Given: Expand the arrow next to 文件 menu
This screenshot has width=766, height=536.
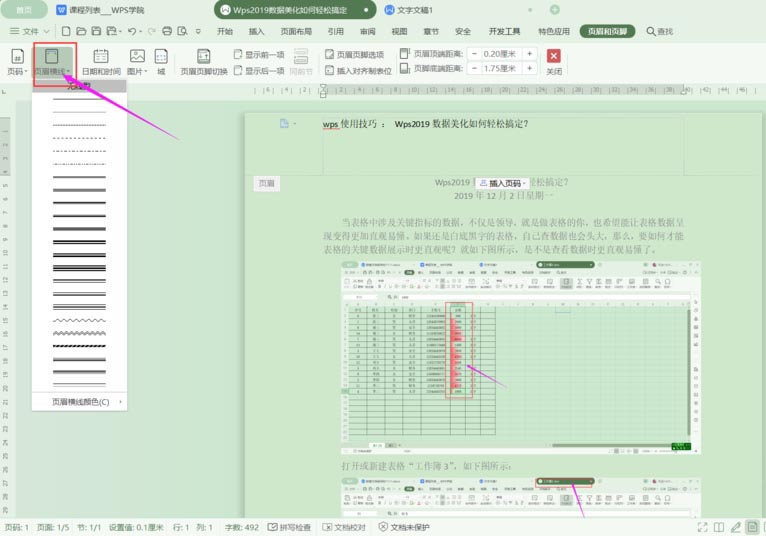Looking at the screenshot, I should click(x=46, y=31).
